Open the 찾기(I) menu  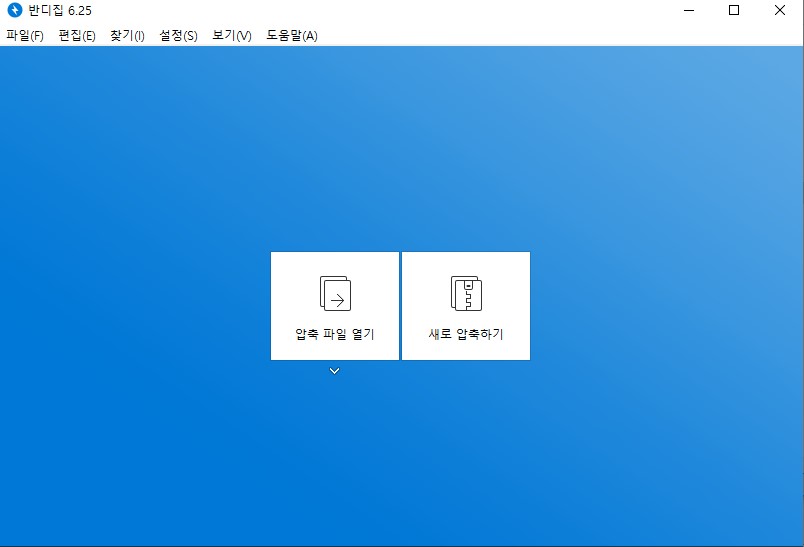point(127,35)
